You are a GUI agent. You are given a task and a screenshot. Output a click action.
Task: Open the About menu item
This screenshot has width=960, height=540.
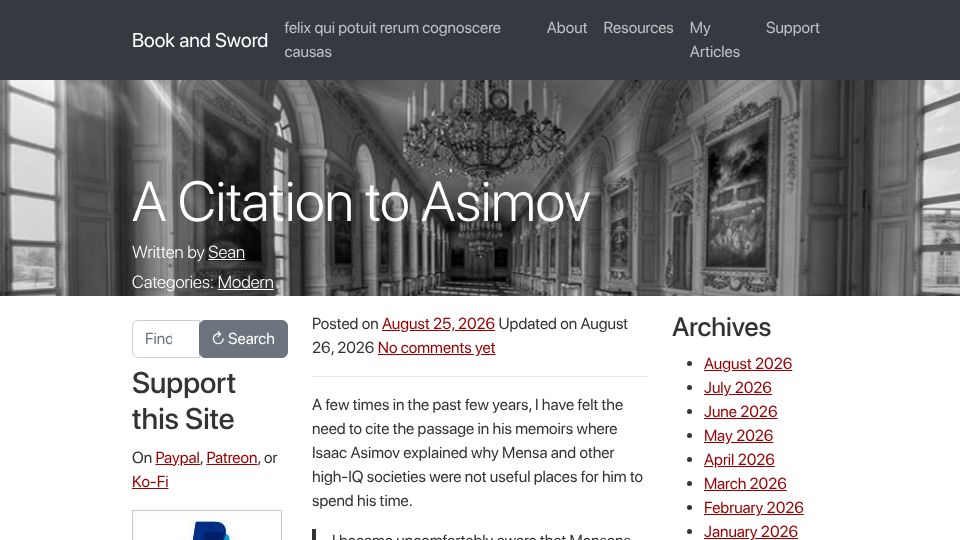click(566, 28)
